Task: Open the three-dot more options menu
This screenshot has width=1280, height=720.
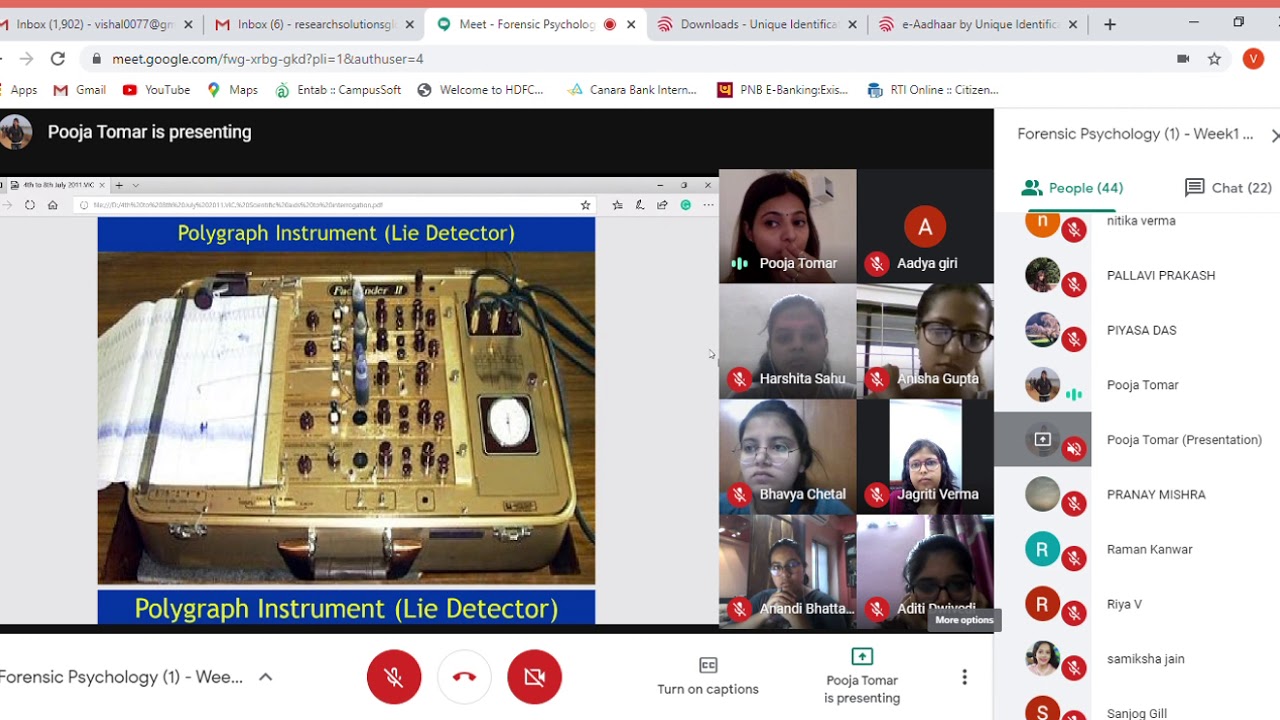Action: click(x=964, y=677)
